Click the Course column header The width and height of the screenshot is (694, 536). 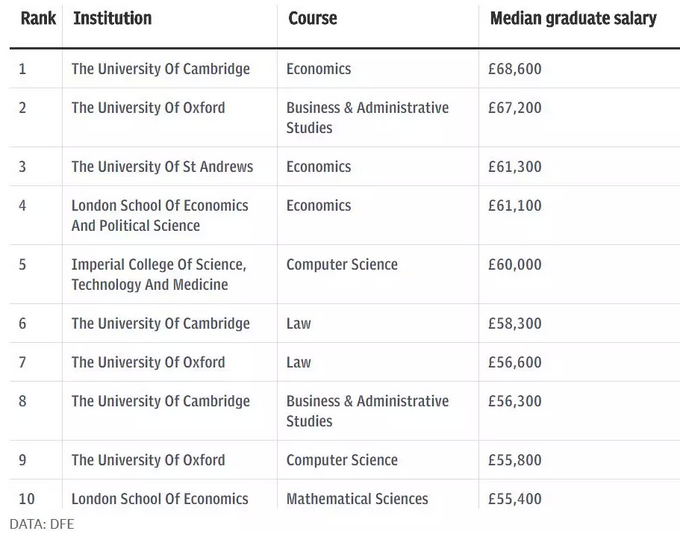(x=312, y=19)
